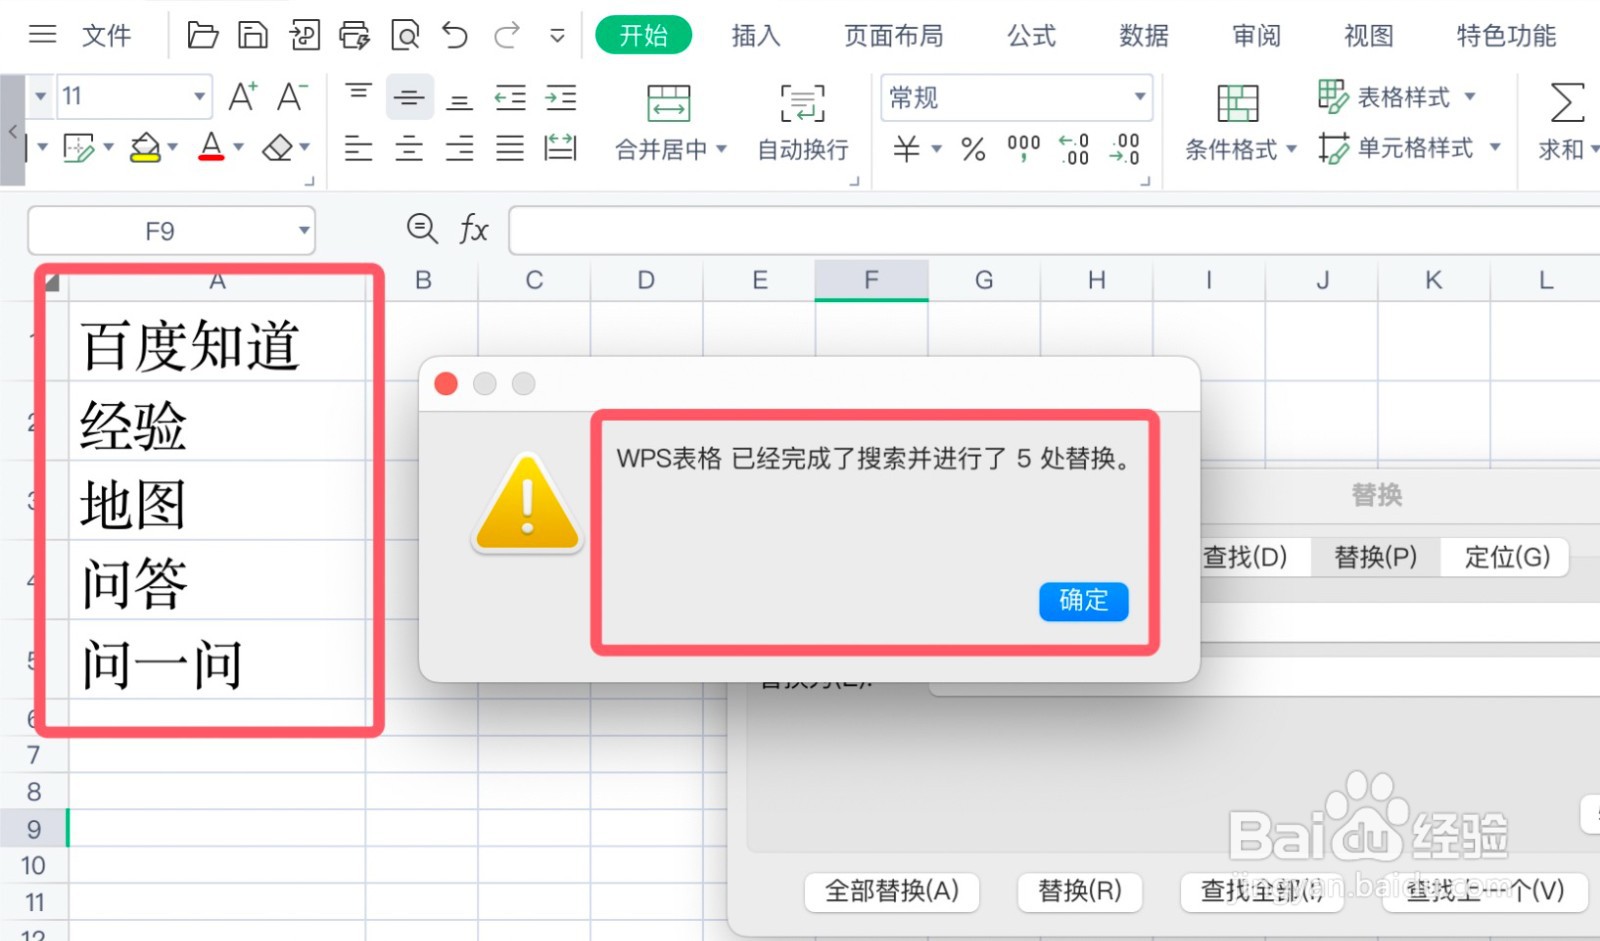Decrease decimal places
Image resolution: width=1600 pixels, height=941 pixels.
pyautogui.click(x=1125, y=149)
